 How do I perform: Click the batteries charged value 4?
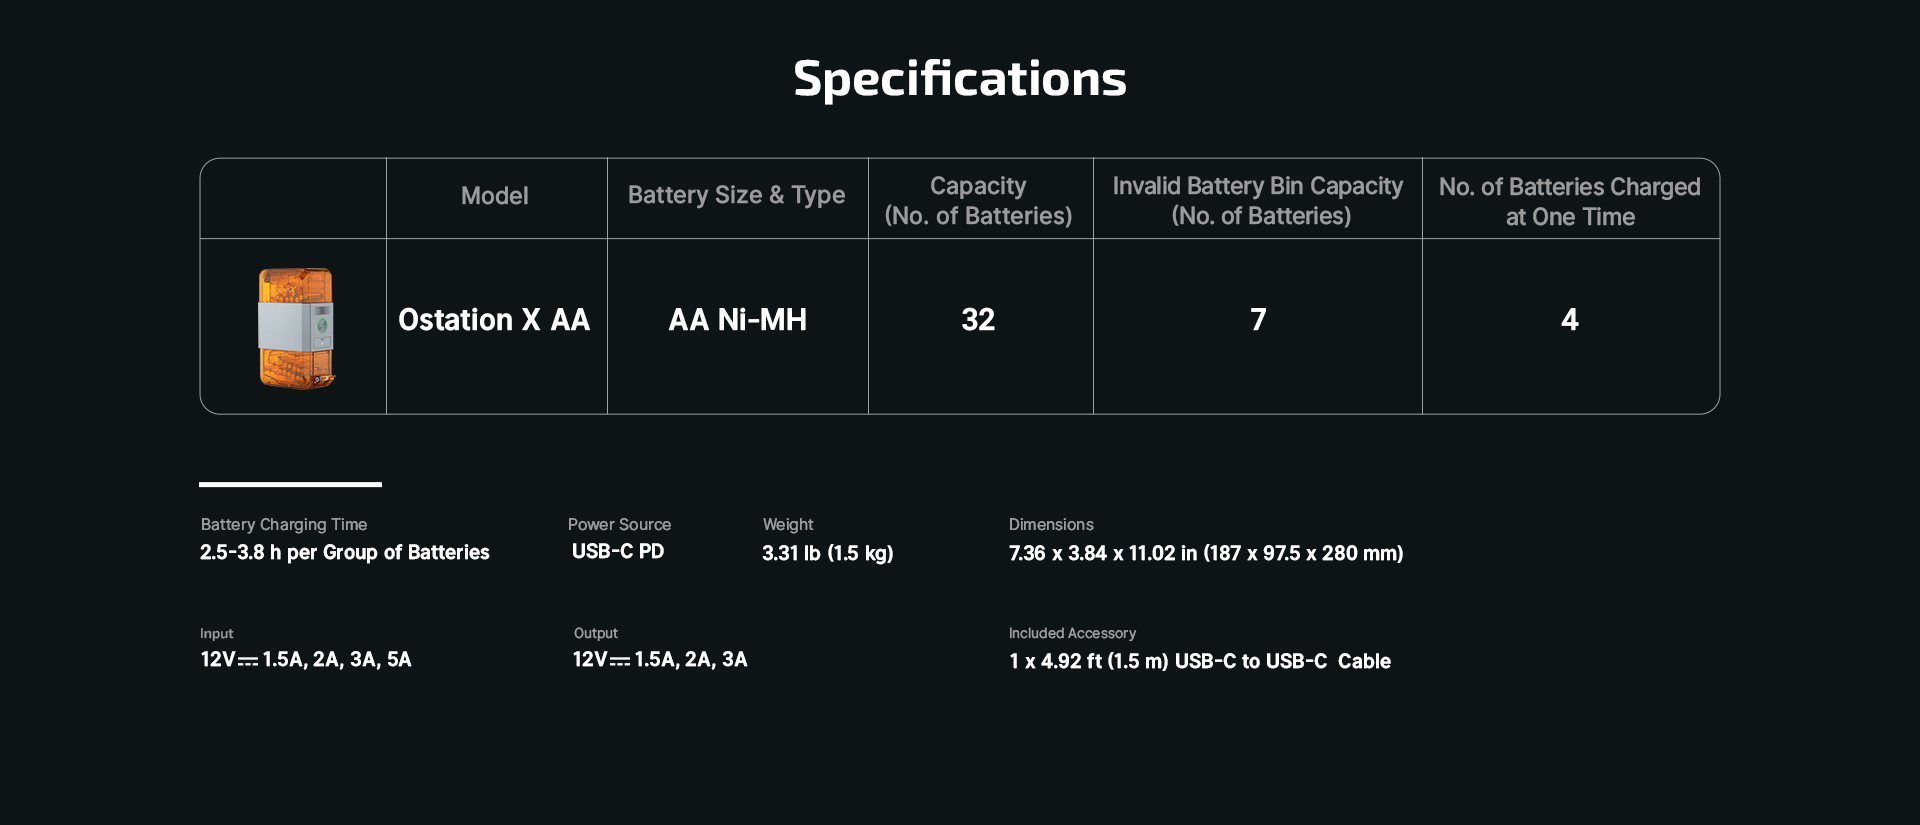click(1569, 320)
